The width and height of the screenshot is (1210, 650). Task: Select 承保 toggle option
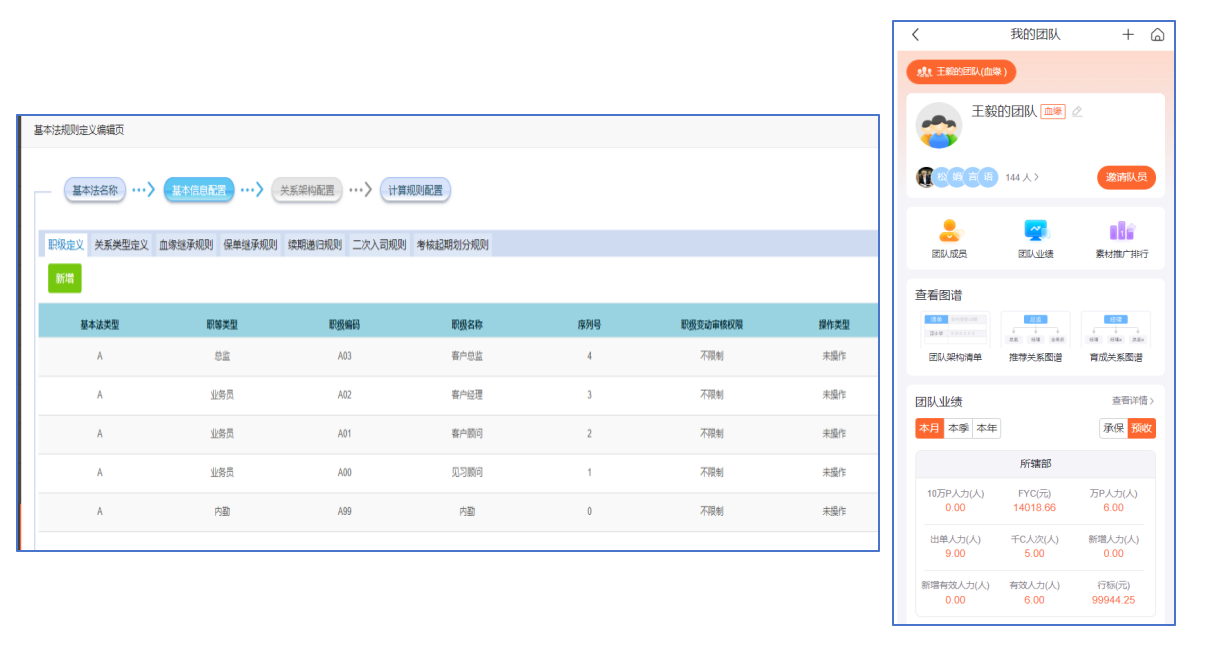coord(1114,429)
